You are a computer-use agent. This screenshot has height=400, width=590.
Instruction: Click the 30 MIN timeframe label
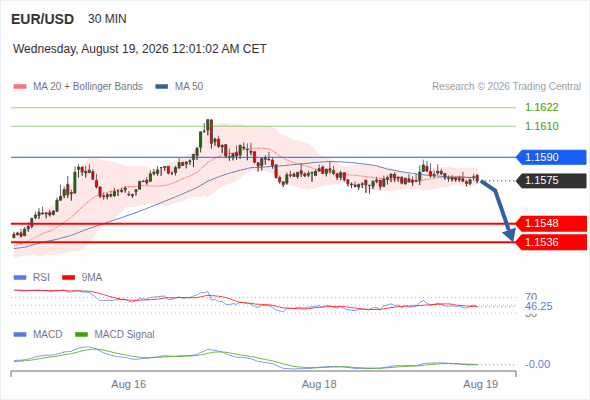pyautogui.click(x=107, y=19)
